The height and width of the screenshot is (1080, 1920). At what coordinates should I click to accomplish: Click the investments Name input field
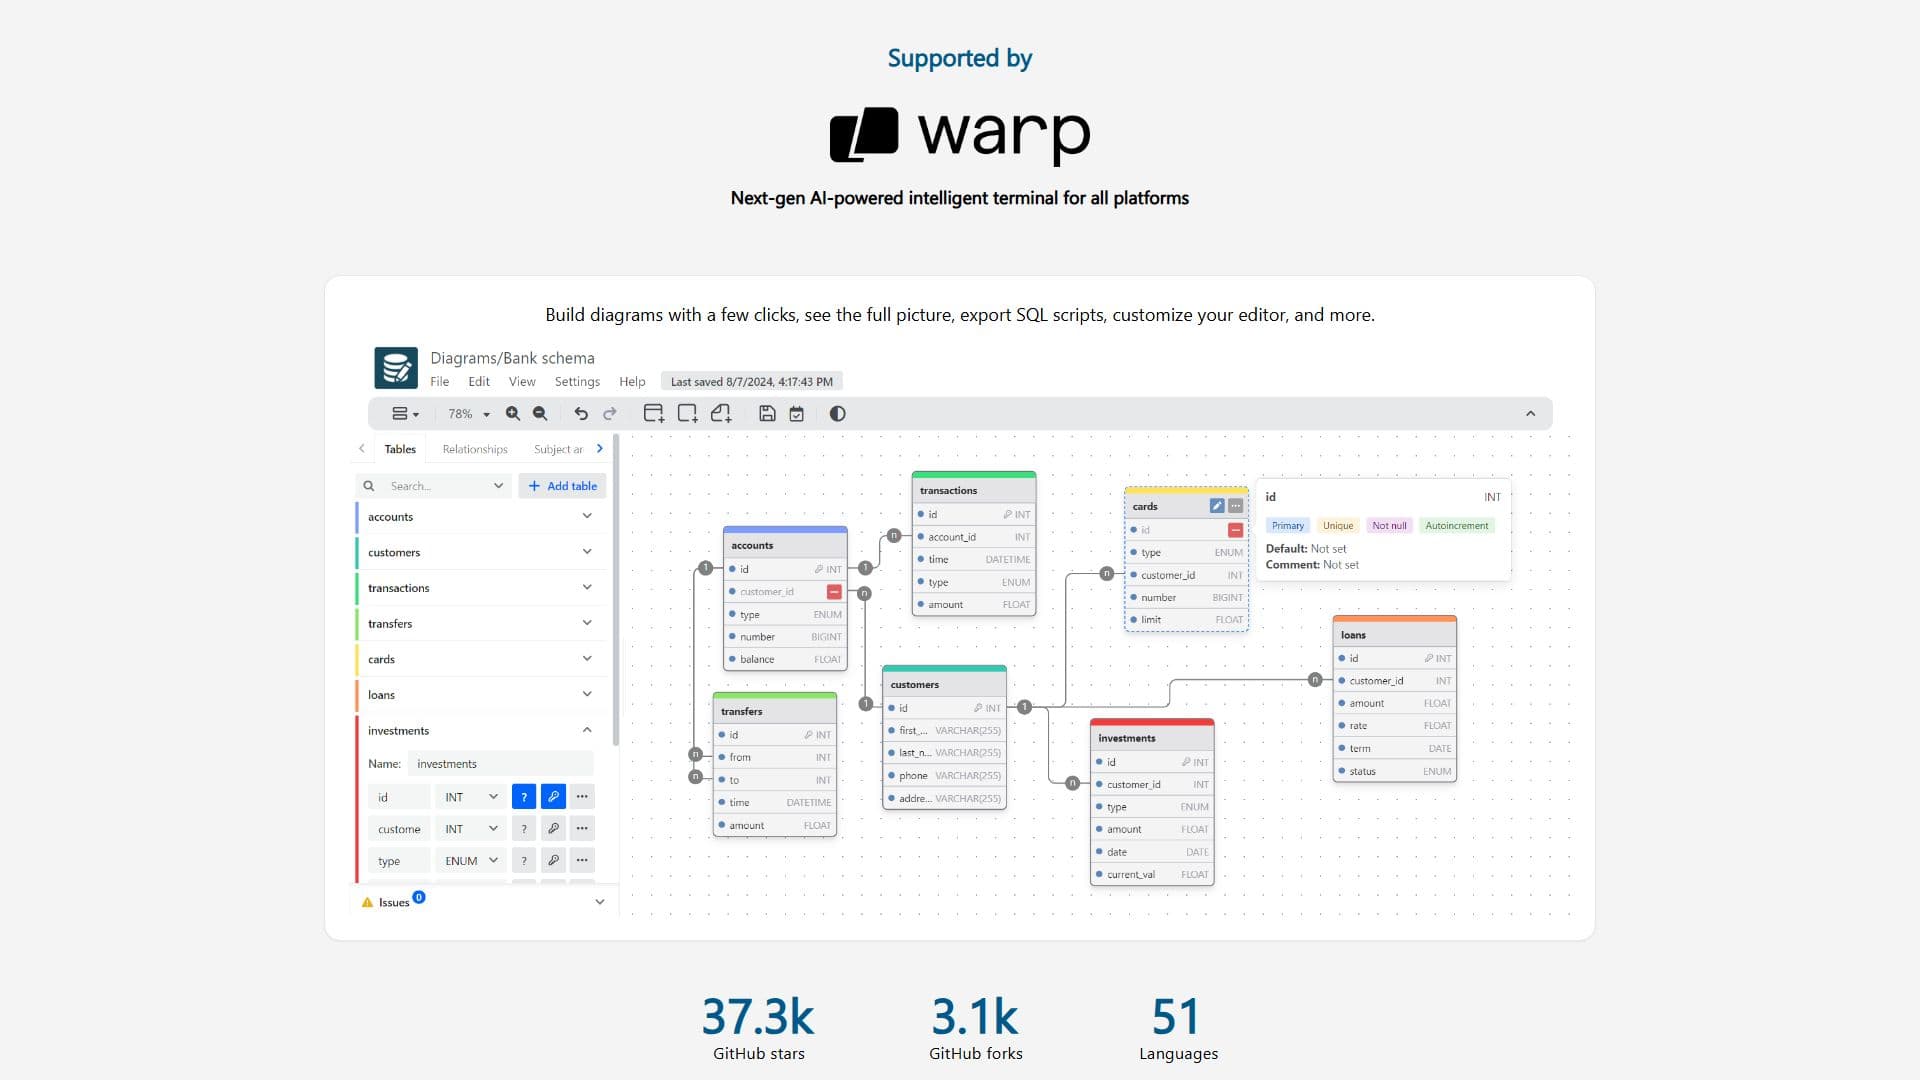(500, 764)
